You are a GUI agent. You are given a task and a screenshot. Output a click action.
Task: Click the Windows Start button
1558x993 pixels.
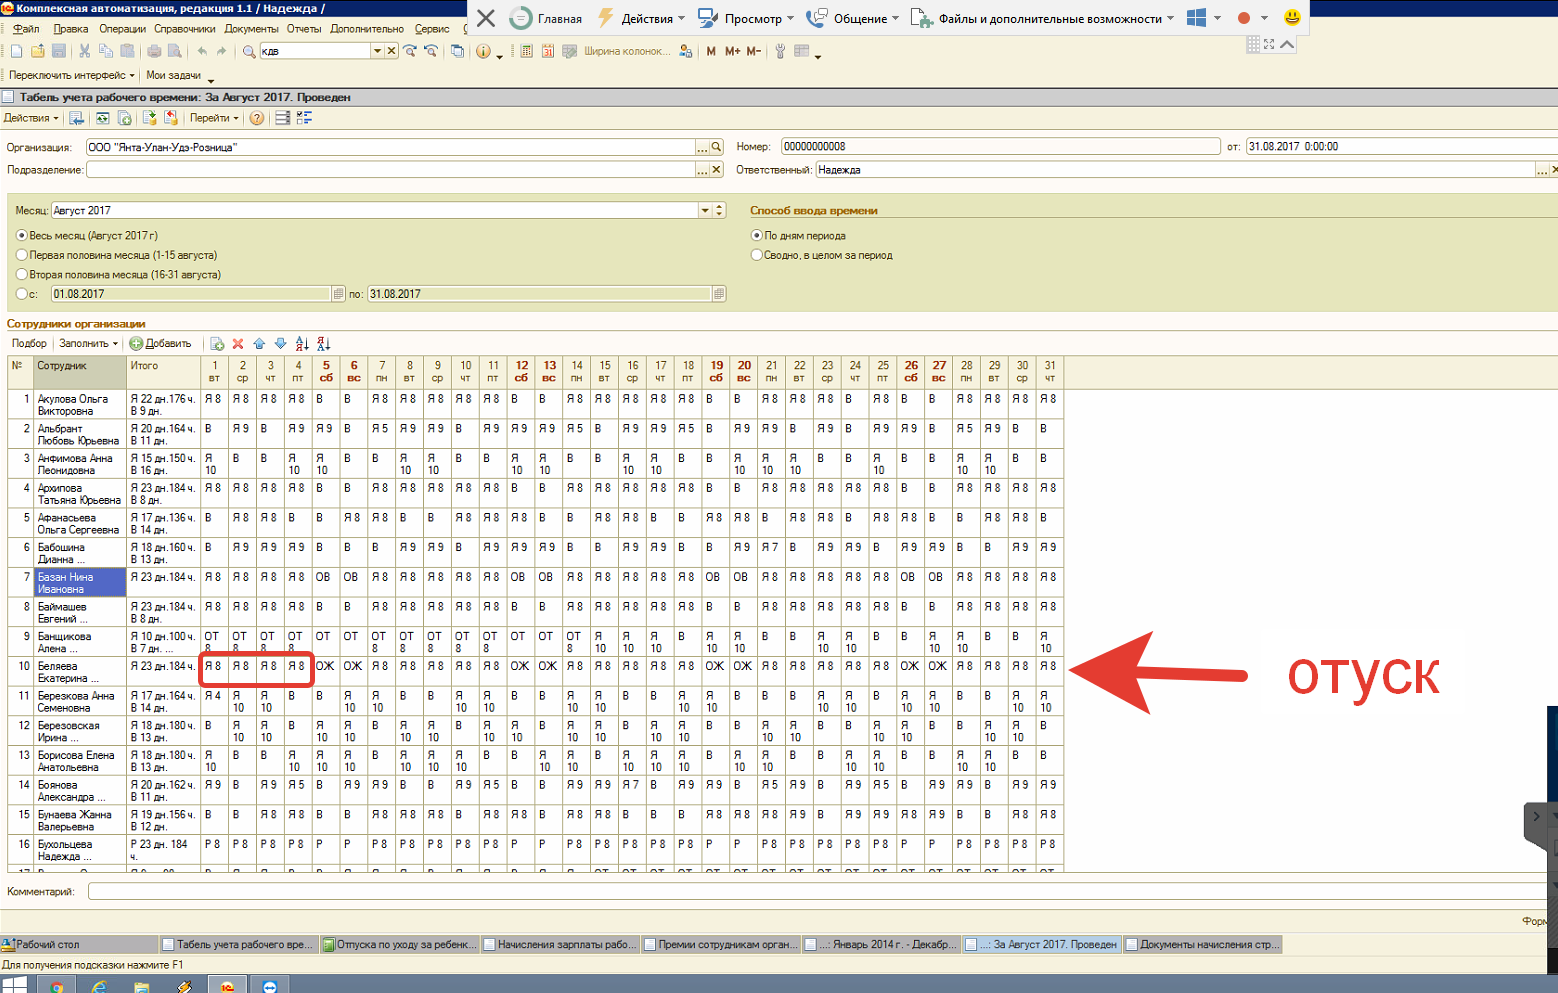[x=14, y=985]
